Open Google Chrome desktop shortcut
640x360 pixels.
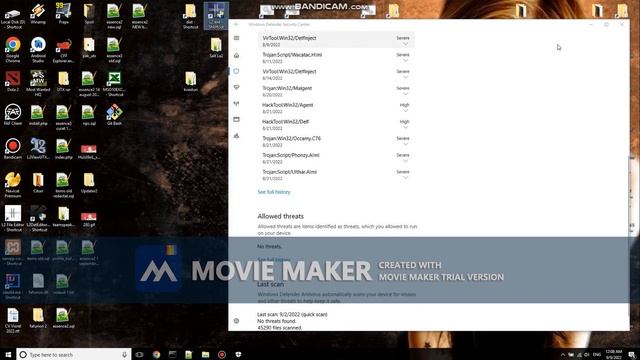click(x=13, y=49)
